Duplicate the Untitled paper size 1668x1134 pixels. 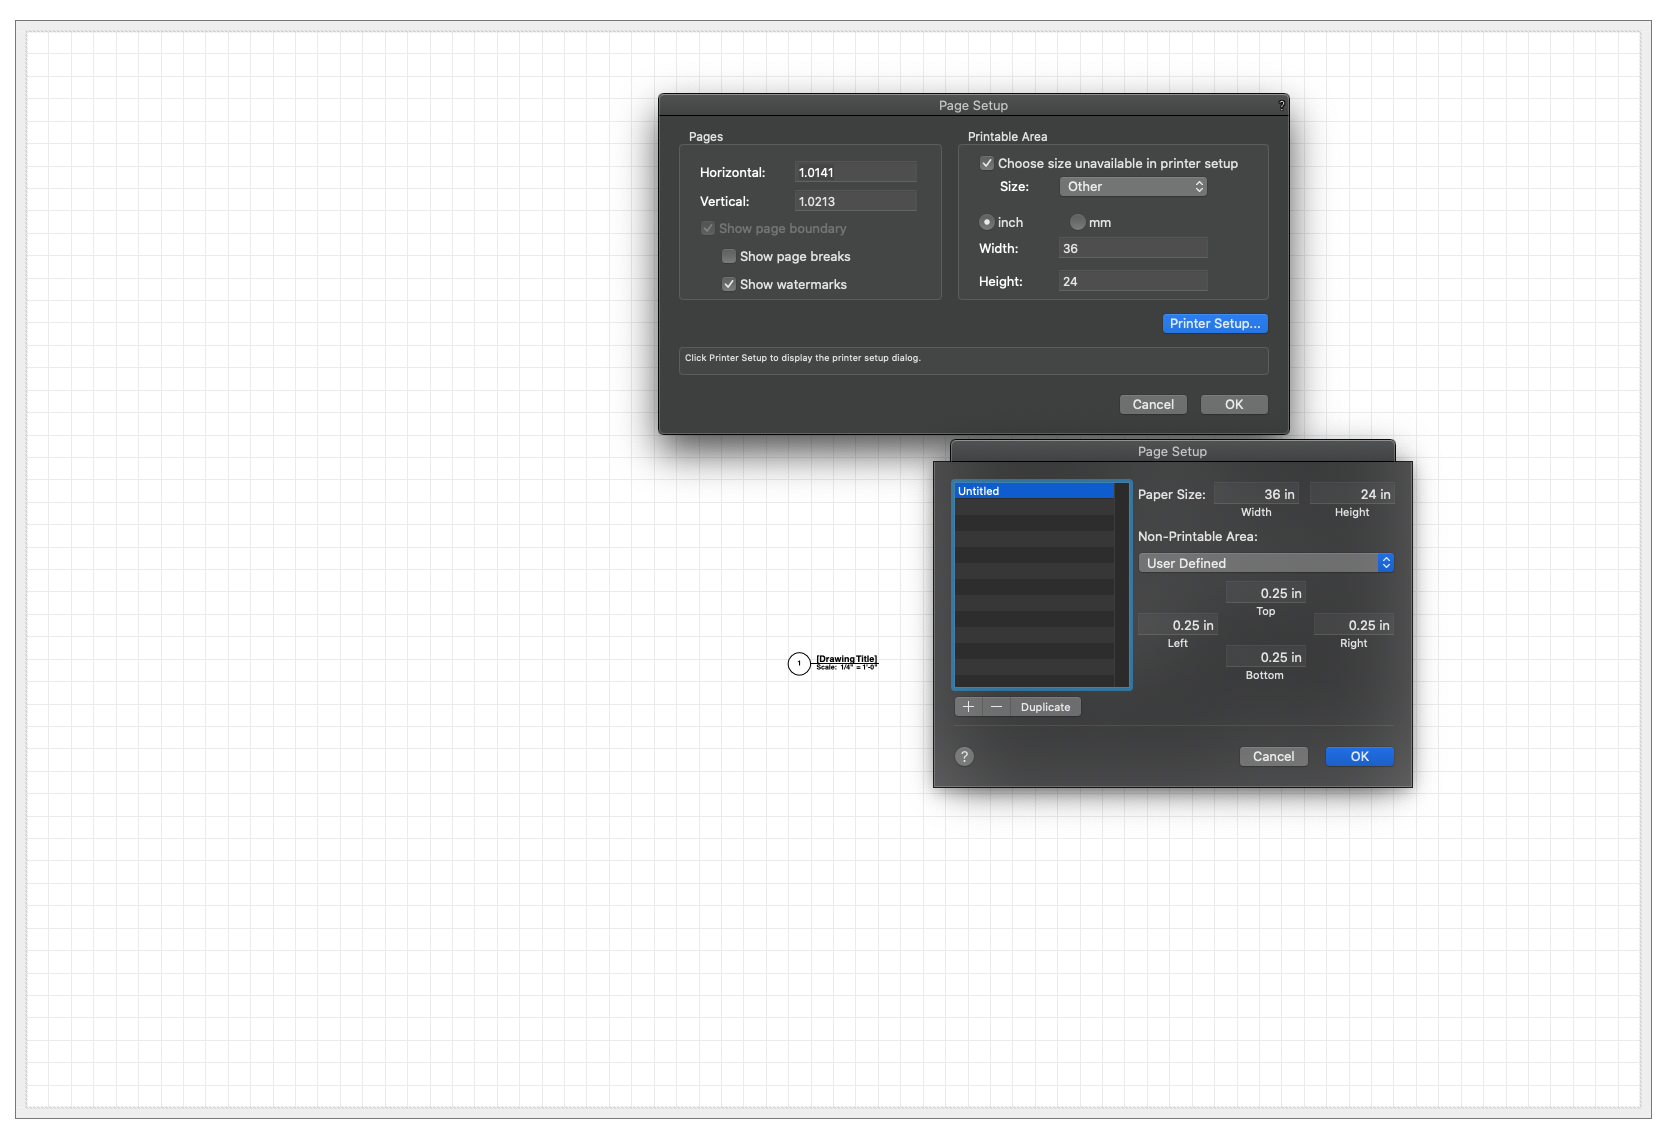click(1044, 706)
